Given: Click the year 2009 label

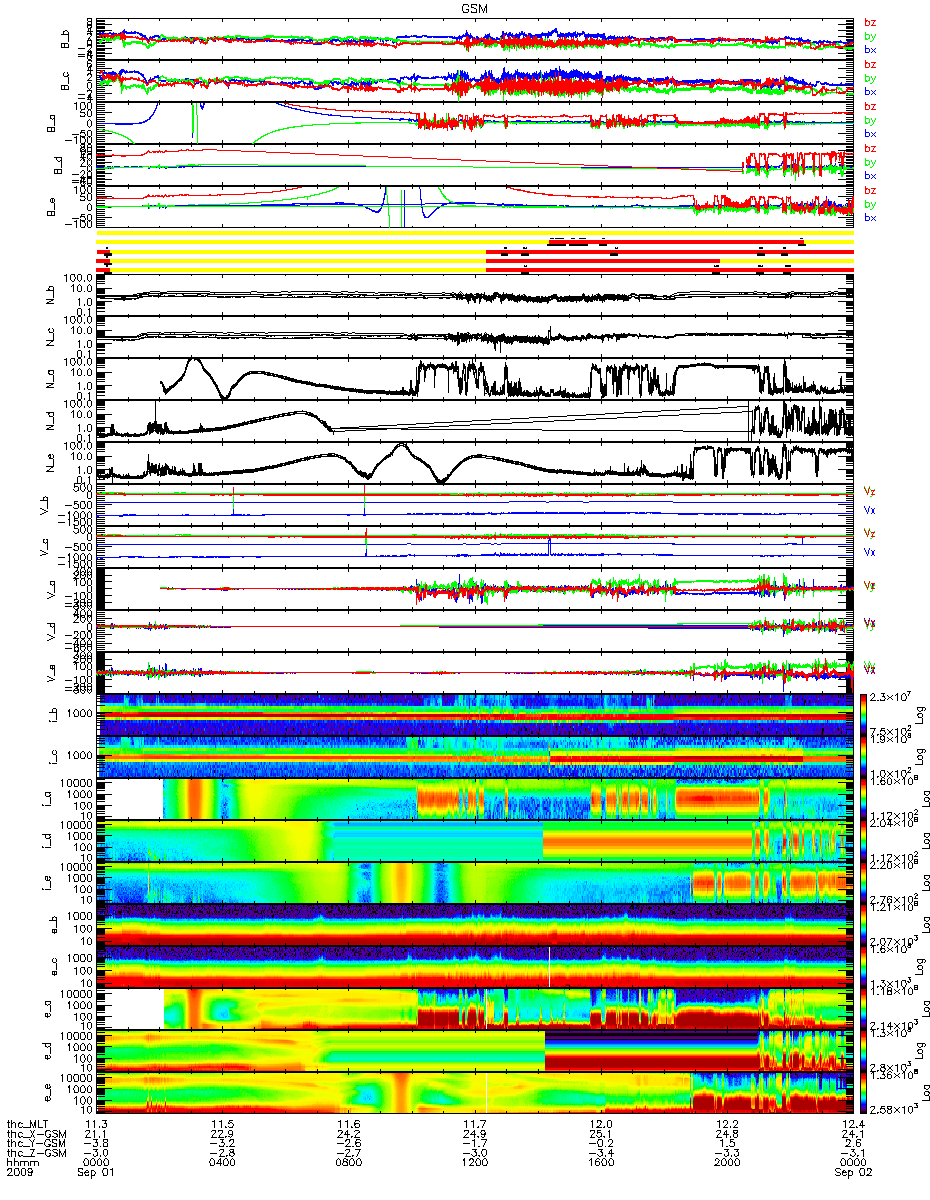Looking at the screenshot, I should (x=21, y=1174).
